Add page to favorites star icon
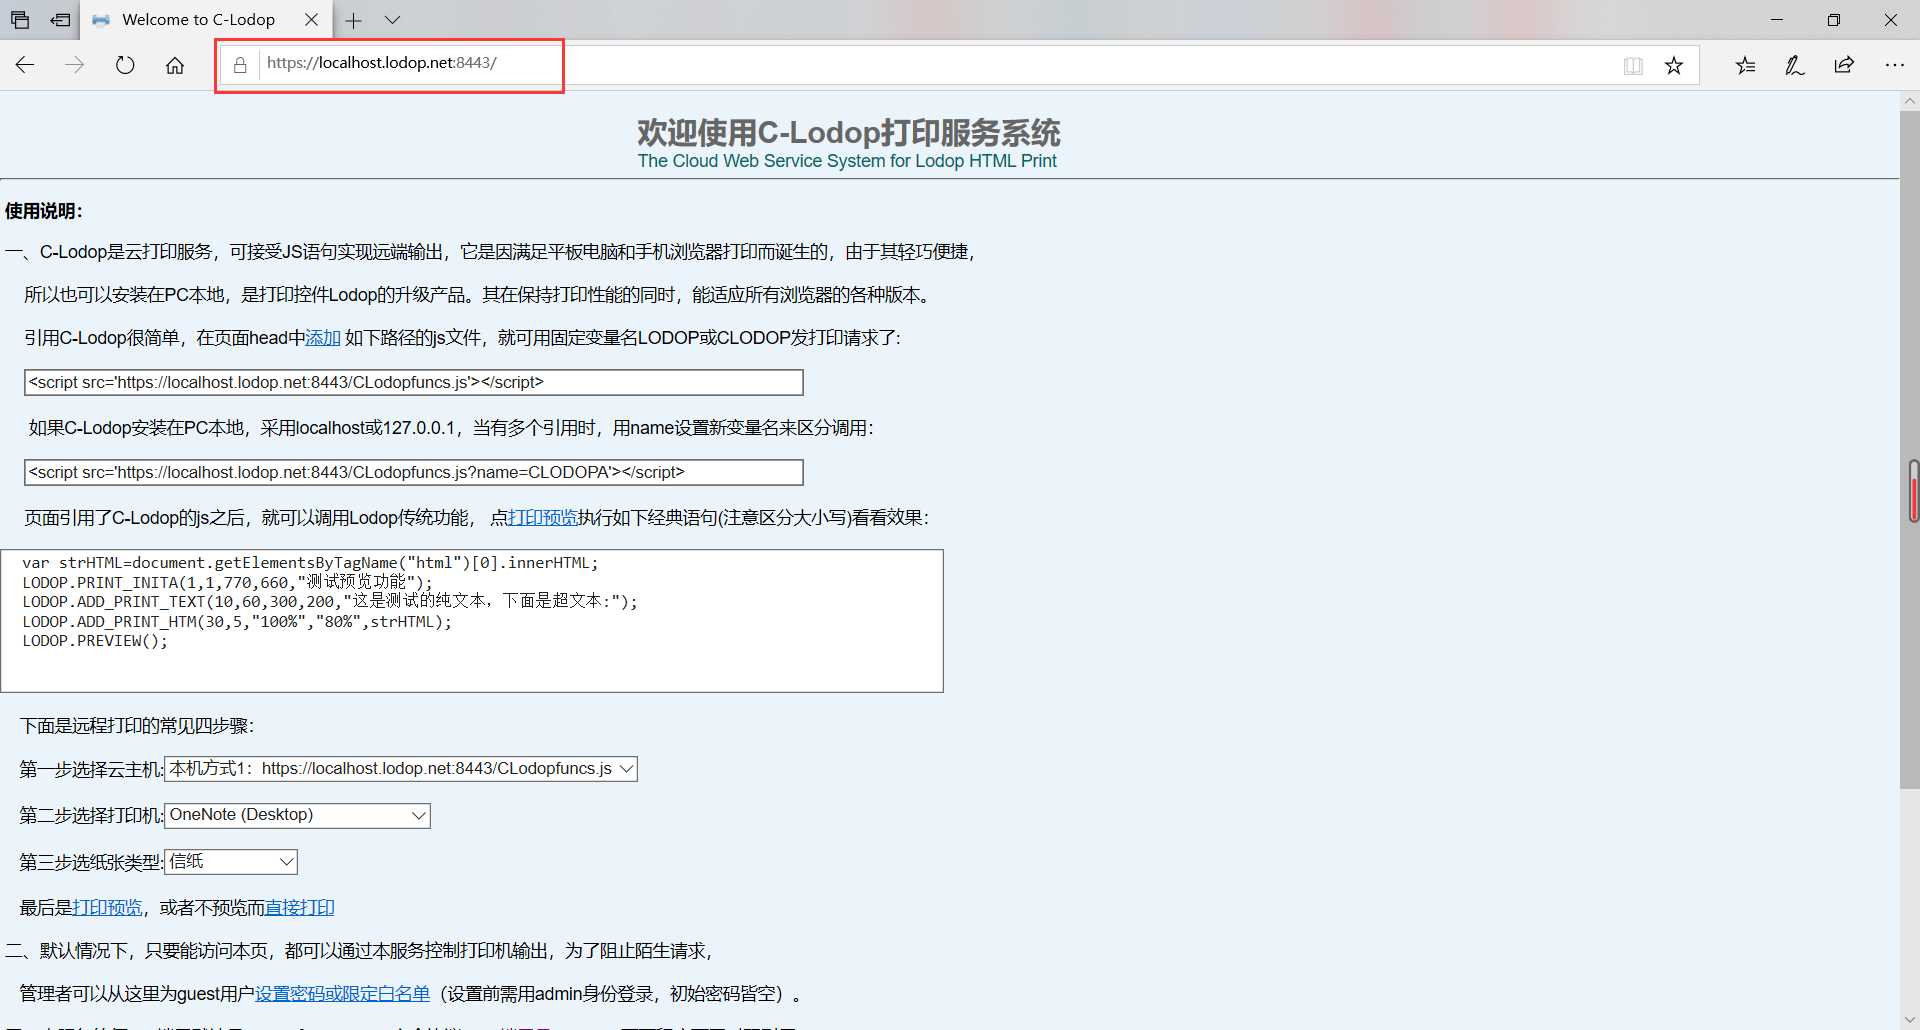 pos(1674,66)
